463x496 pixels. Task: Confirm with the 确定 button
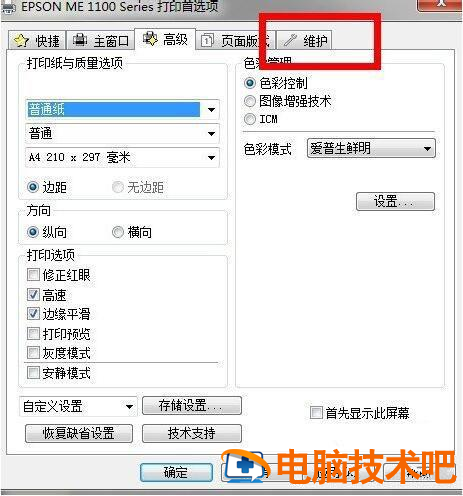point(176,472)
